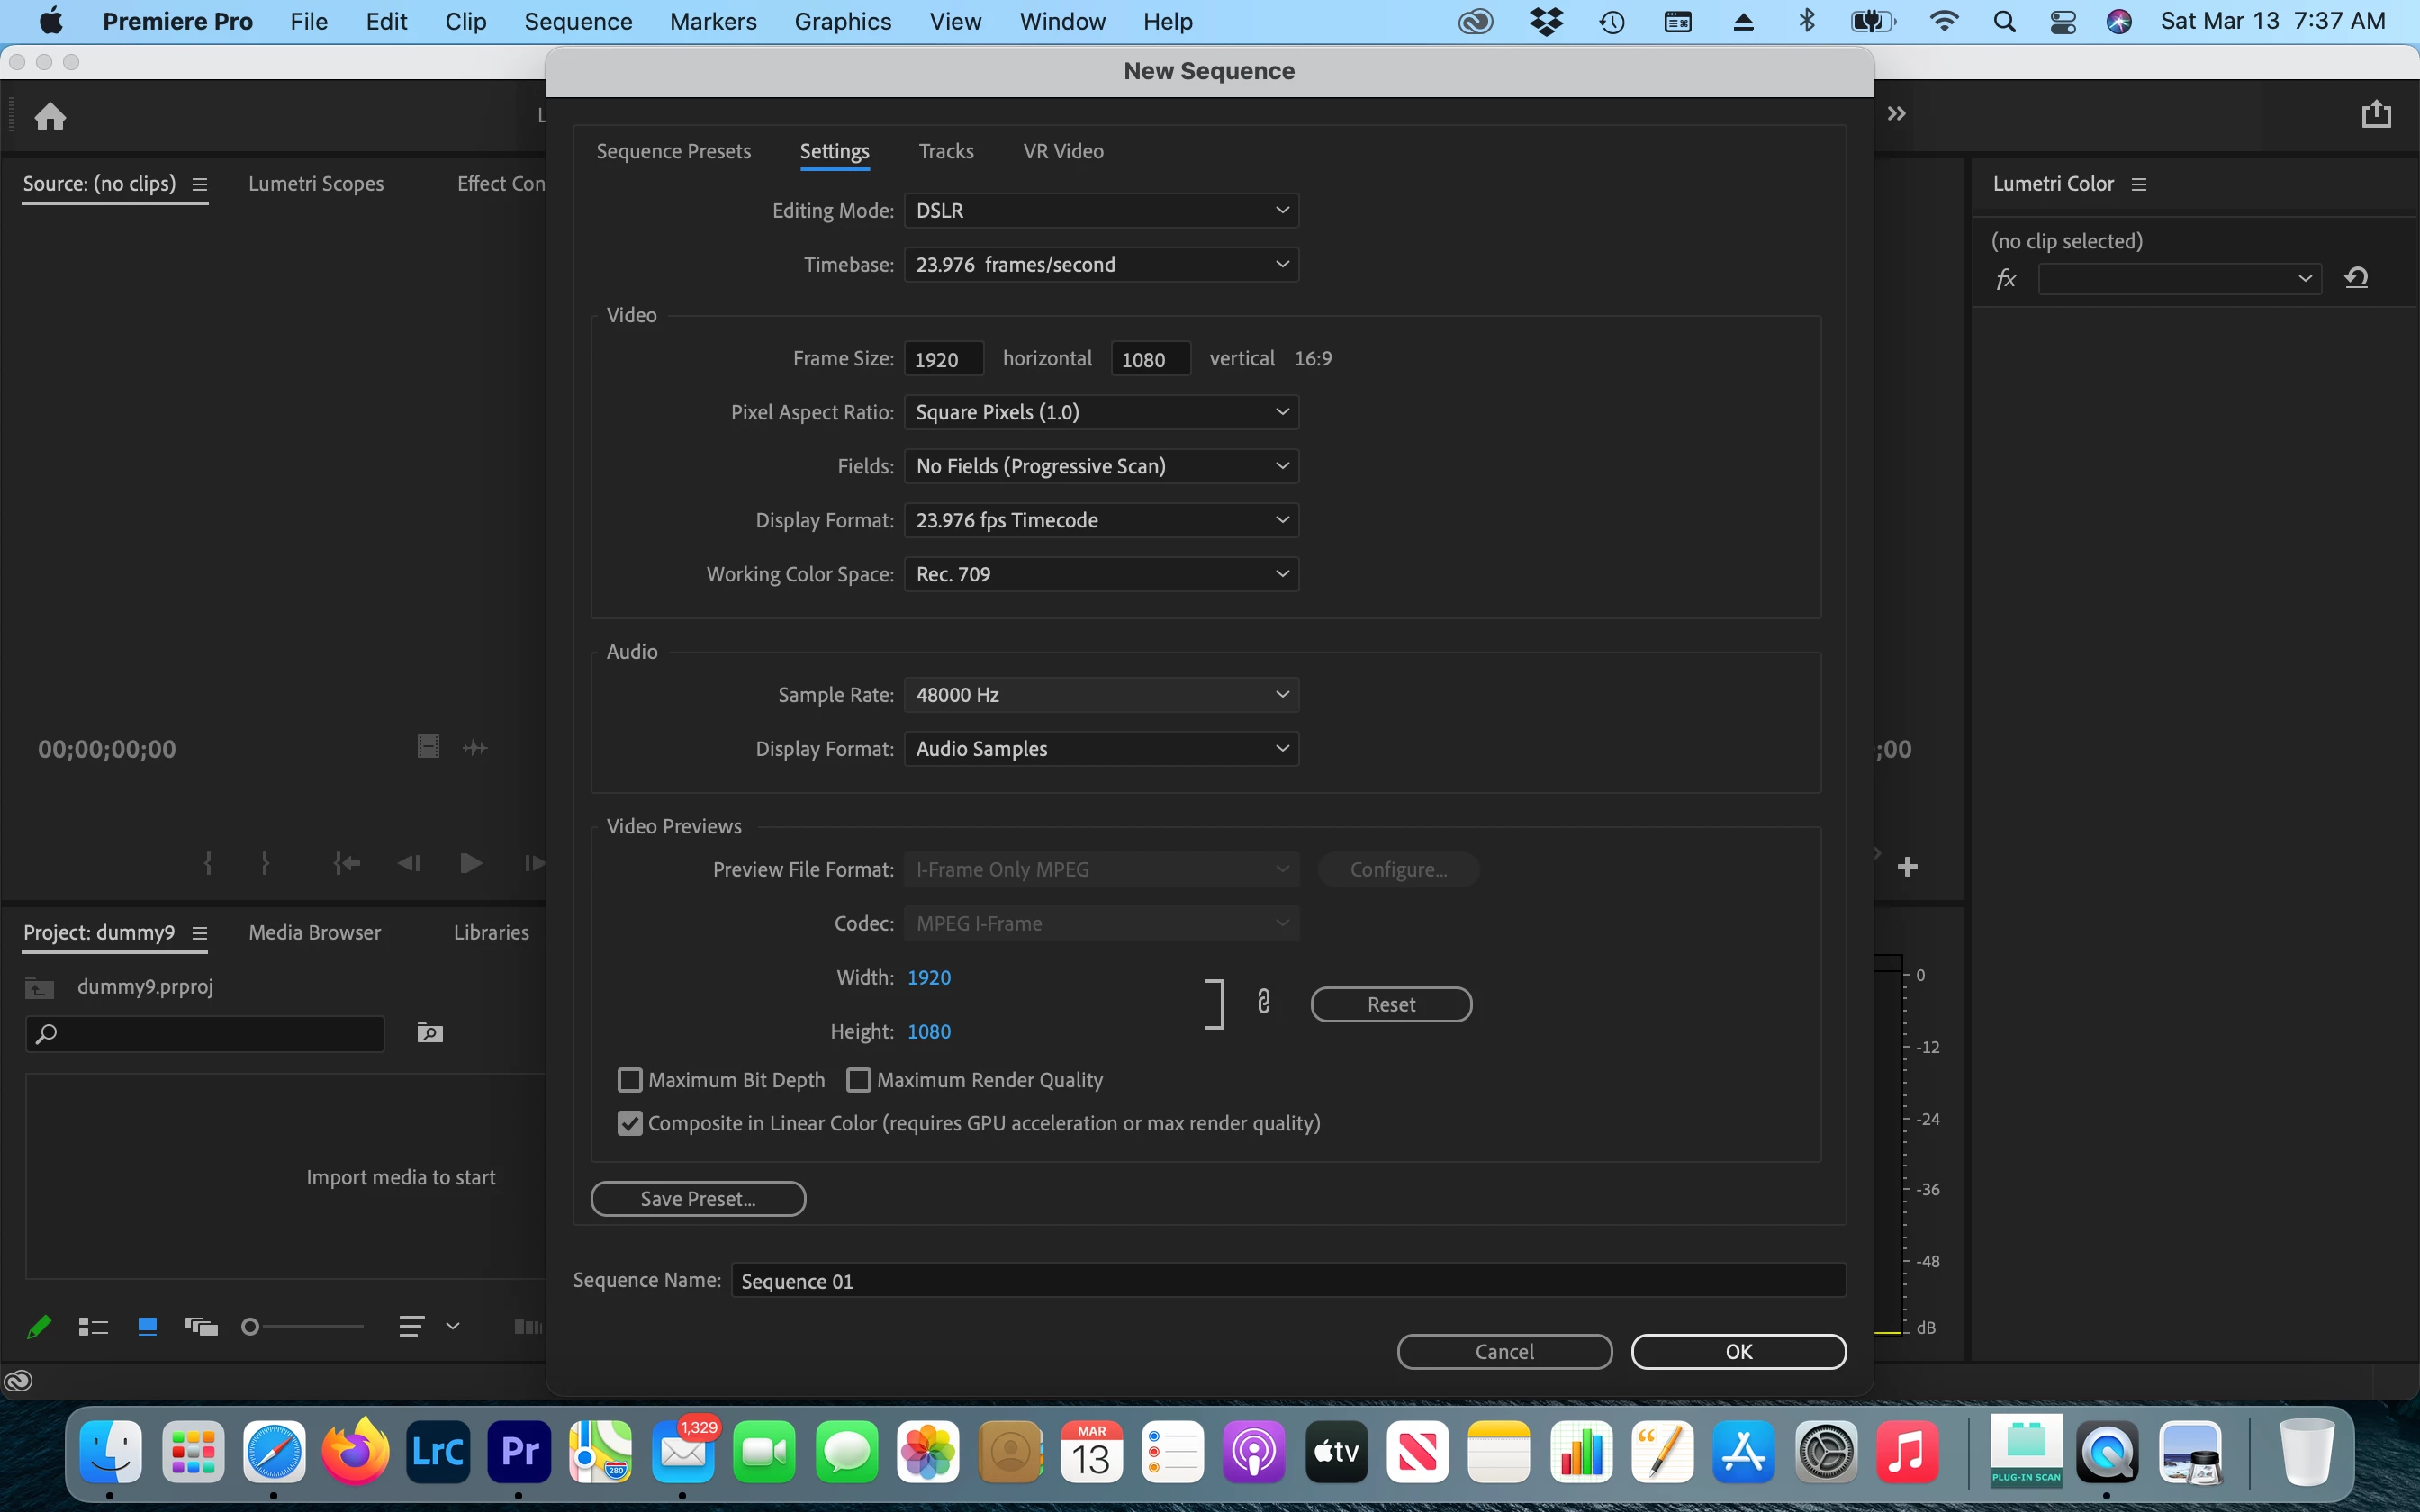Enable Maximum Render Quality checkbox
The width and height of the screenshot is (2420, 1512).
(858, 1080)
